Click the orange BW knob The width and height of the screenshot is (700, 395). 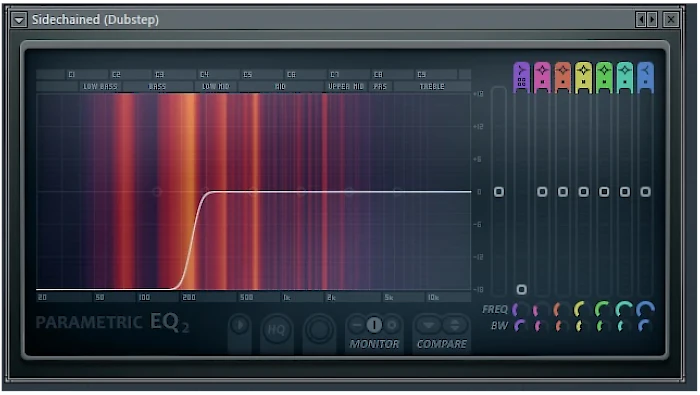562,326
